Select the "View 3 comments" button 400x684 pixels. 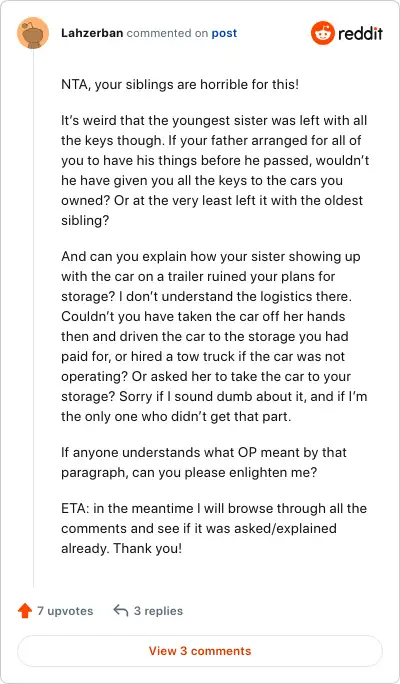(200, 651)
